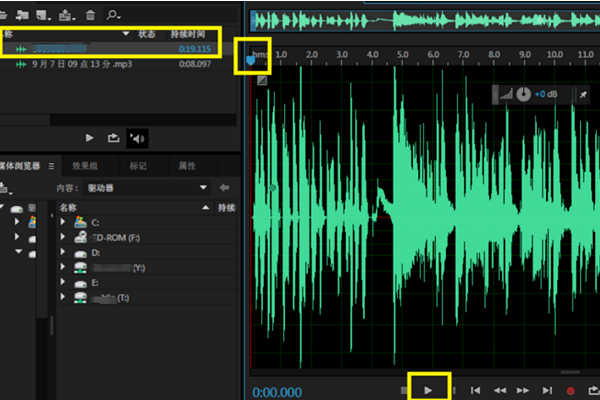Click the horizontal scrollbar in Files panel
The height and width of the screenshot is (400, 600).
[25, 120]
